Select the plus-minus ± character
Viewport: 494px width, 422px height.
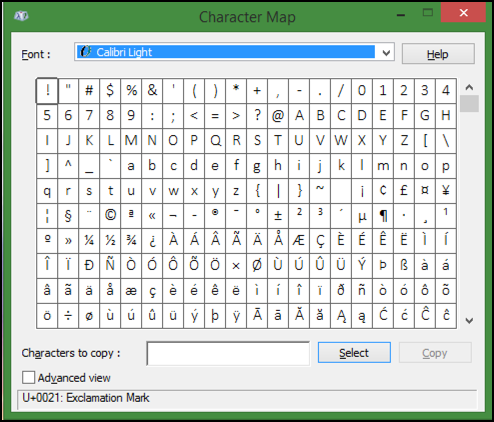click(x=278, y=216)
